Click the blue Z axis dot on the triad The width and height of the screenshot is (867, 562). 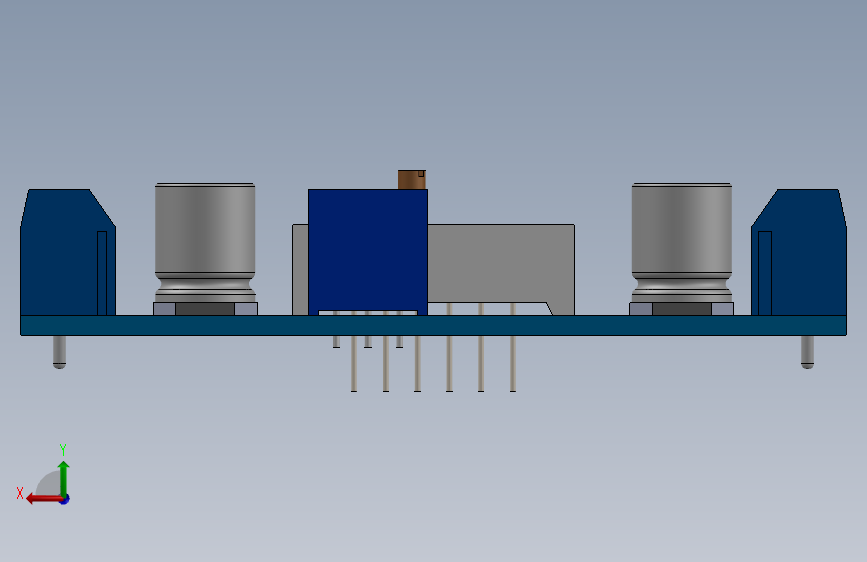click(x=65, y=499)
